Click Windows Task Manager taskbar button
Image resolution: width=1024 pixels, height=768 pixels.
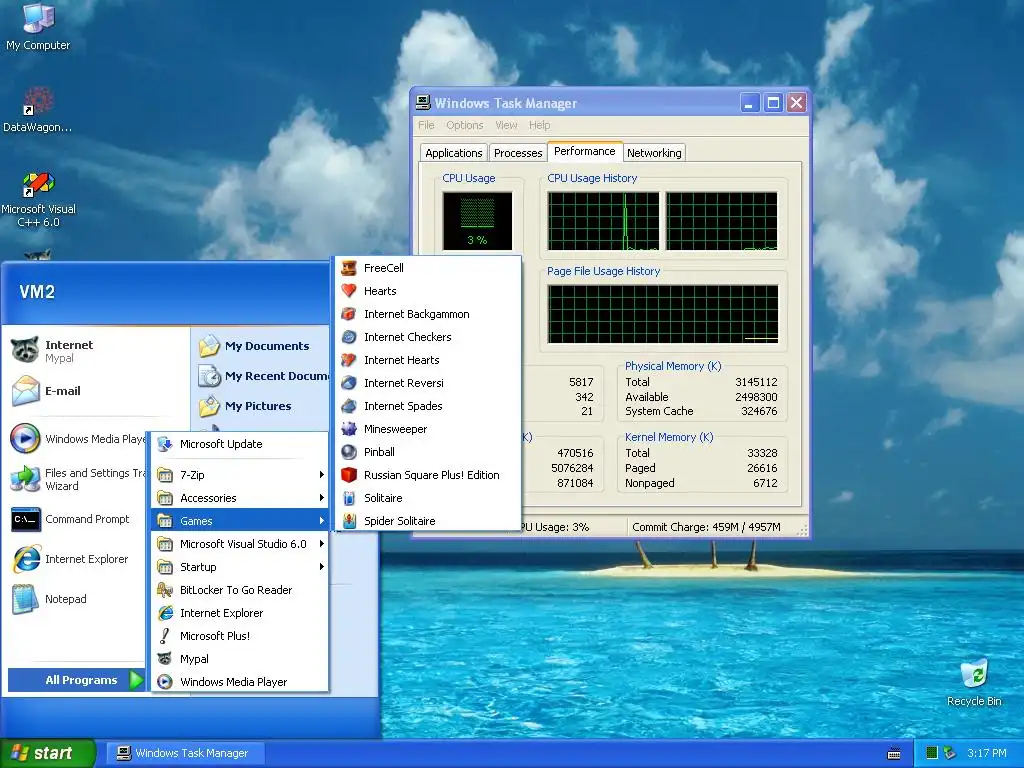pos(185,753)
